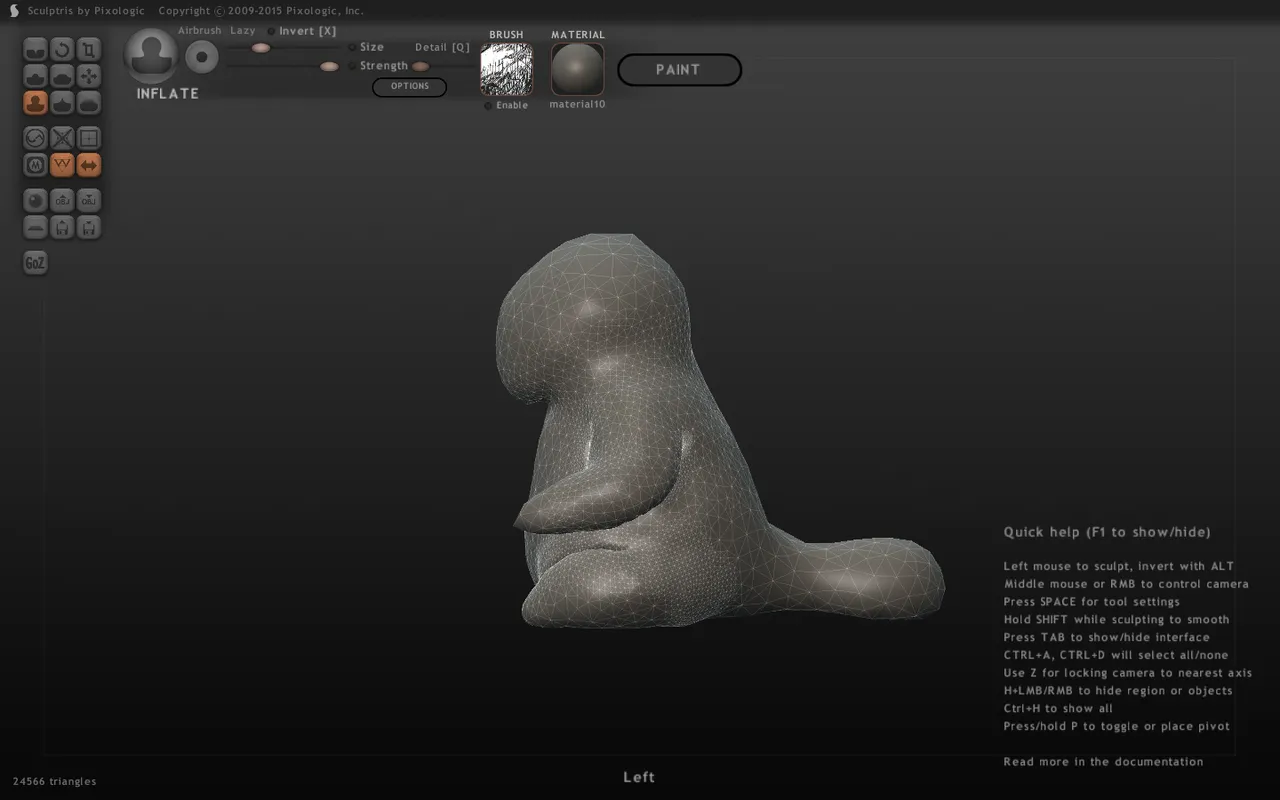1280x800 pixels.
Task: Click 'Ctrl+H to show all' text
Action: (1058, 708)
